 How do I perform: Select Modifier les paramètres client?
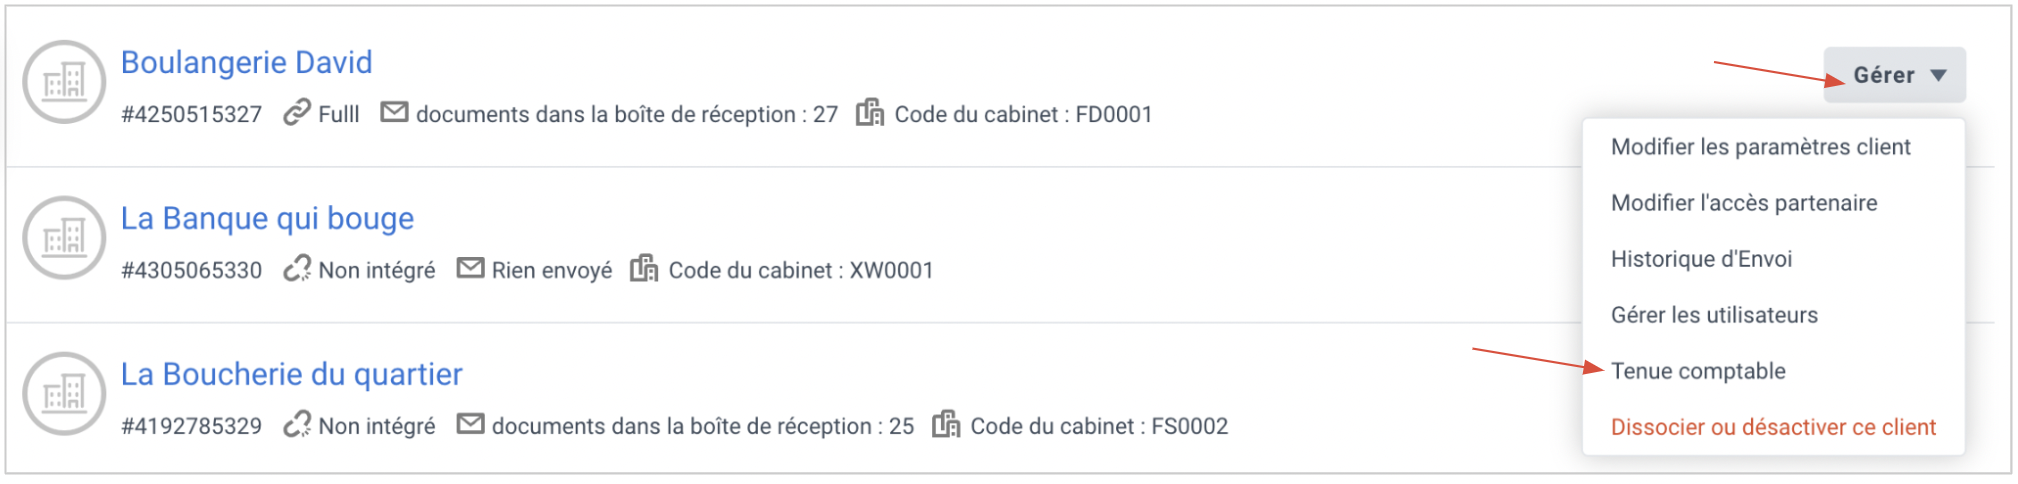click(1760, 147)
